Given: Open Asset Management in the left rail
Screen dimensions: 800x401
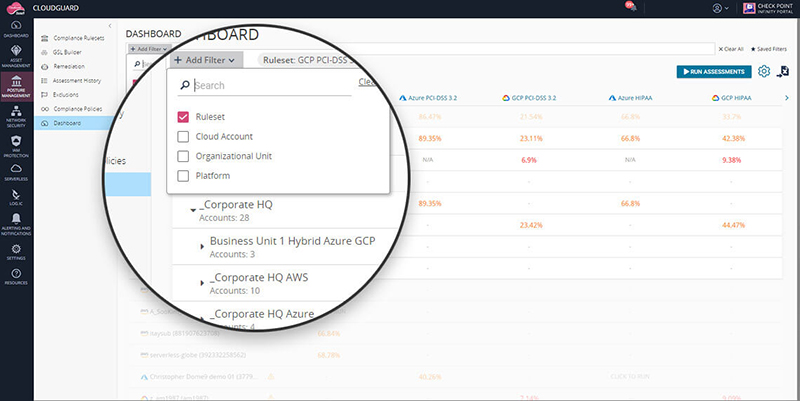Looking at the screenshot, I should pyautogui.click(x=16, y=56).
